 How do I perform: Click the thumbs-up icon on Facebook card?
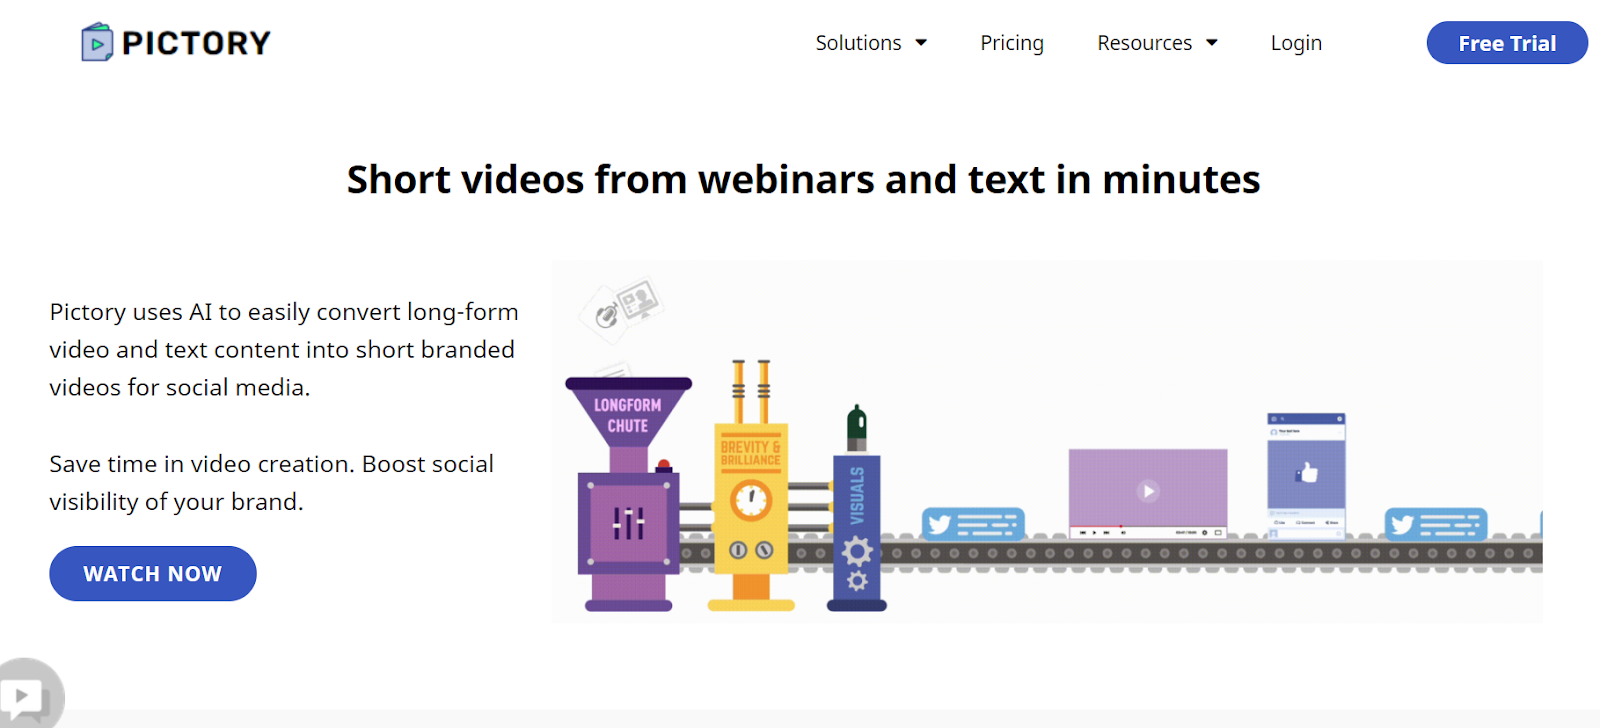coord(1307,472)
